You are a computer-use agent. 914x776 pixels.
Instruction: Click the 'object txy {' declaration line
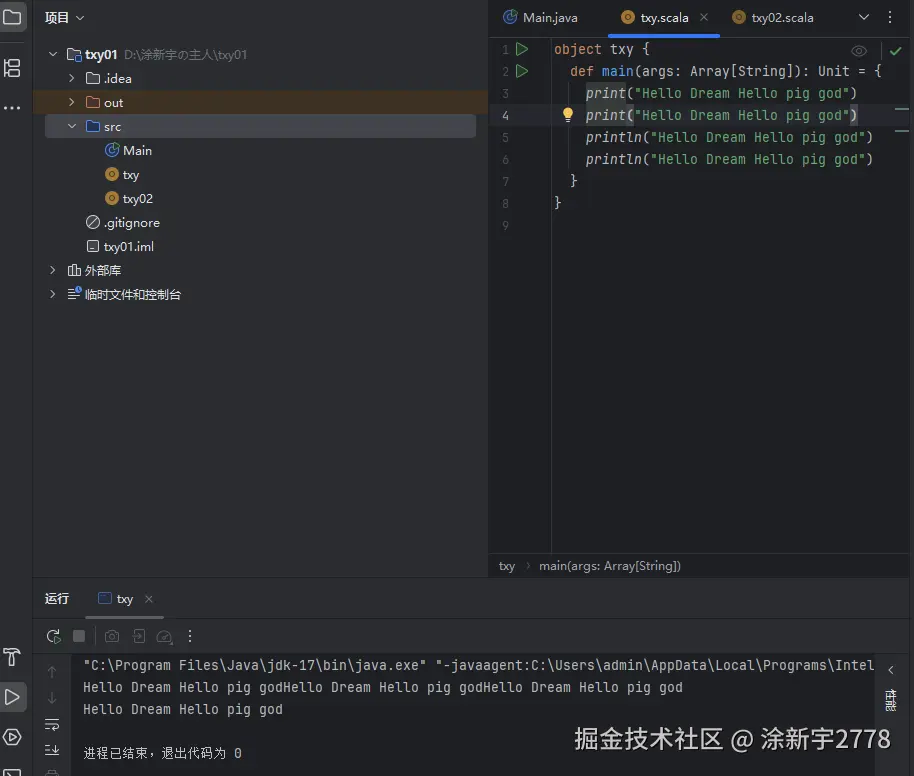pos(602,50)
